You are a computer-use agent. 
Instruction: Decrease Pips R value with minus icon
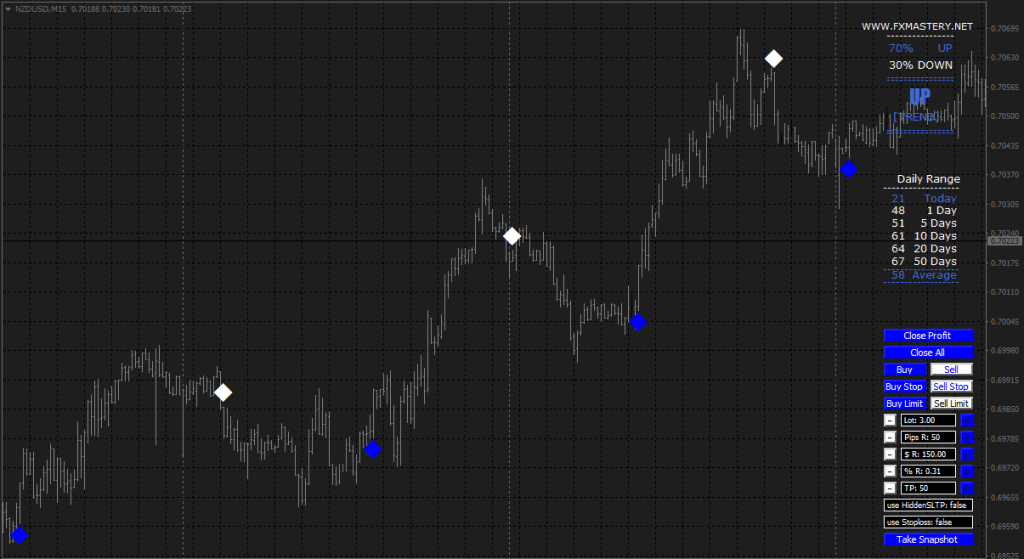[890, 438]
